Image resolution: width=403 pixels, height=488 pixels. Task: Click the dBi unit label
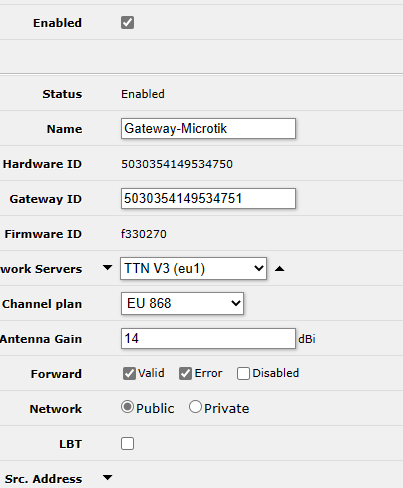(x=307, y=339)
